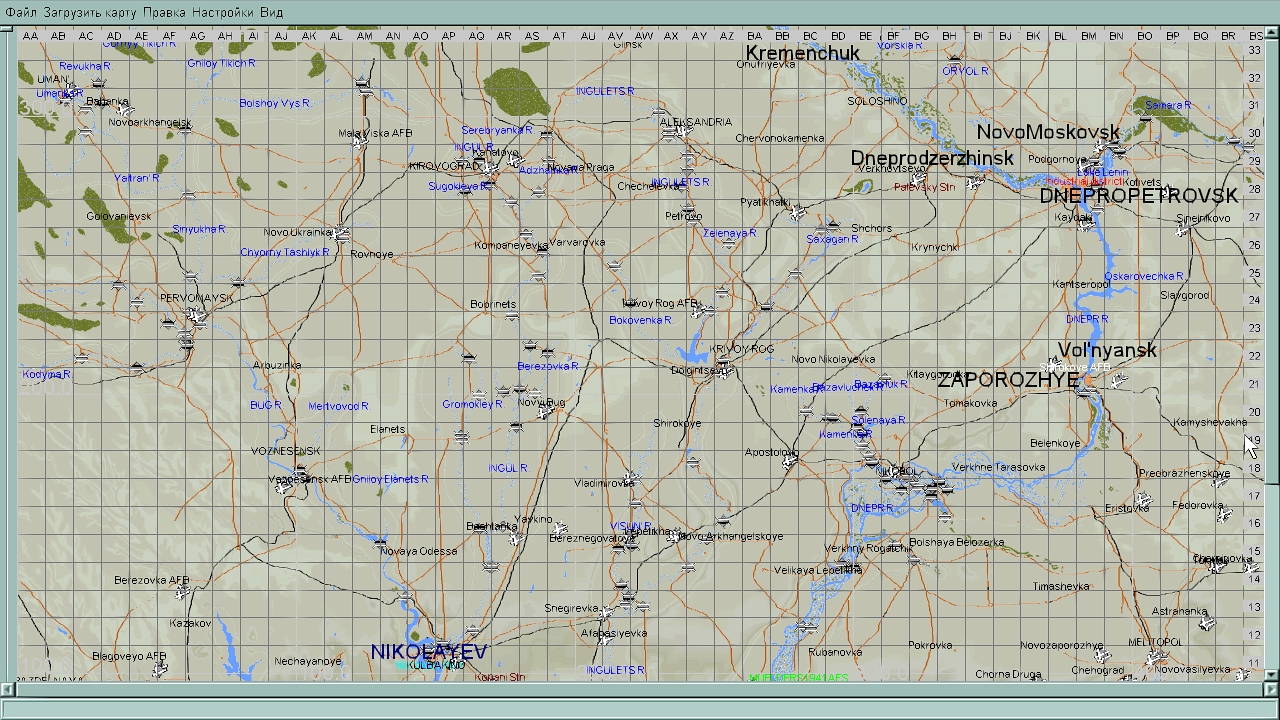The image size is (1280, 720).
Task: Select the airfield icon near Pyatikhatki
Action: pyautogui.click(x=797, y=212)
